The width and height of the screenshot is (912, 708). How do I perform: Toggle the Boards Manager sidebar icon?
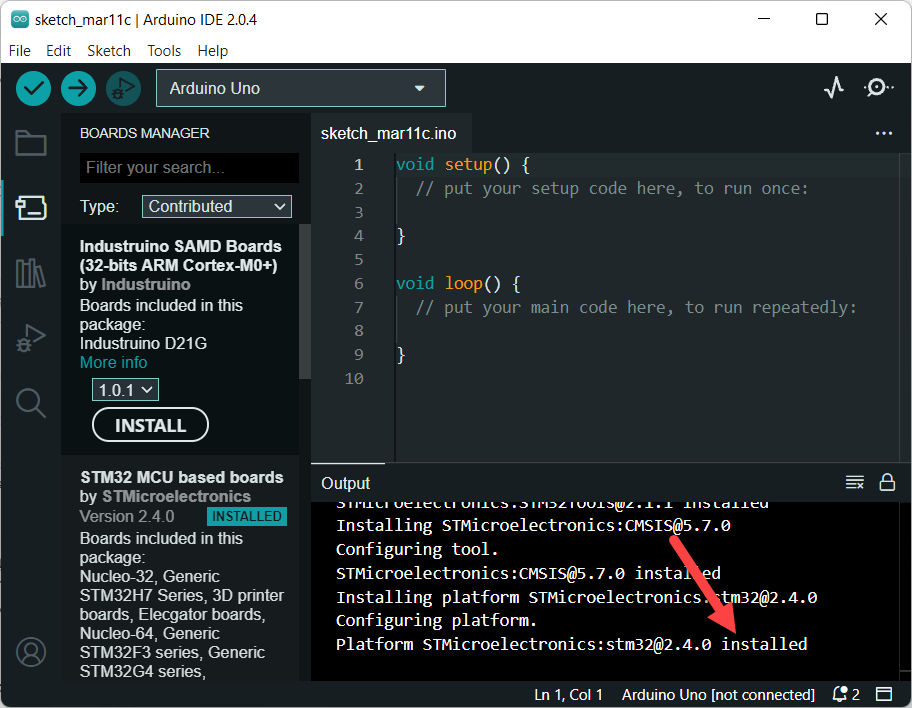31,208
